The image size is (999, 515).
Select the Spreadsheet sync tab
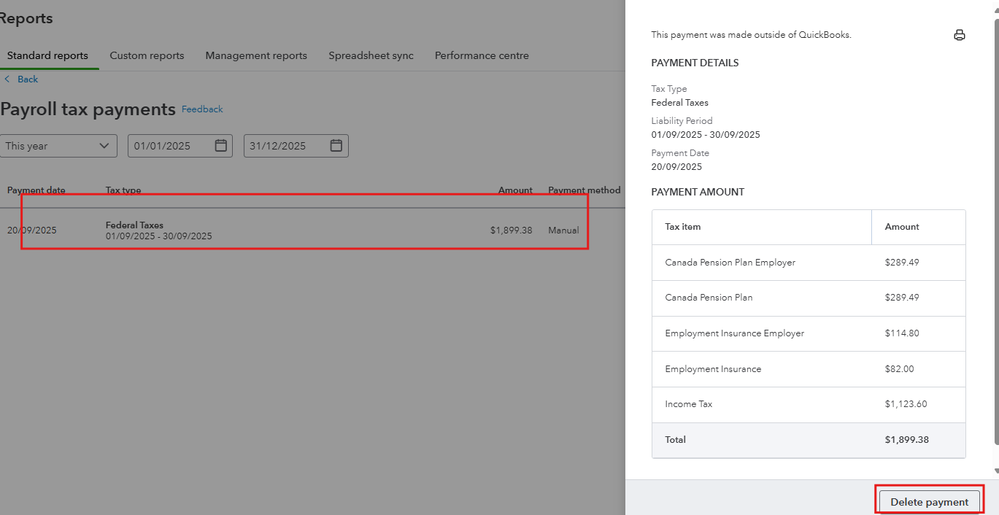coord(371,56)
